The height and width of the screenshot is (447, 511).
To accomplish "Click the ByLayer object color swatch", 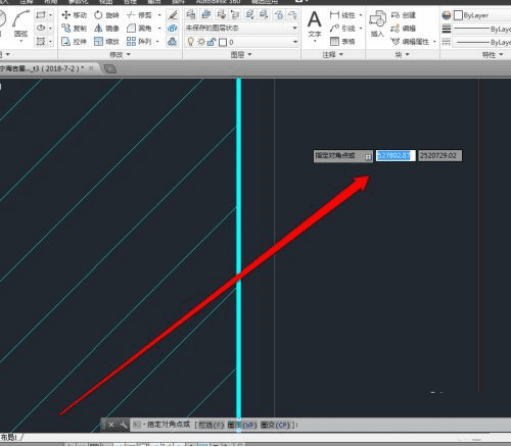I will click(458, 15).
